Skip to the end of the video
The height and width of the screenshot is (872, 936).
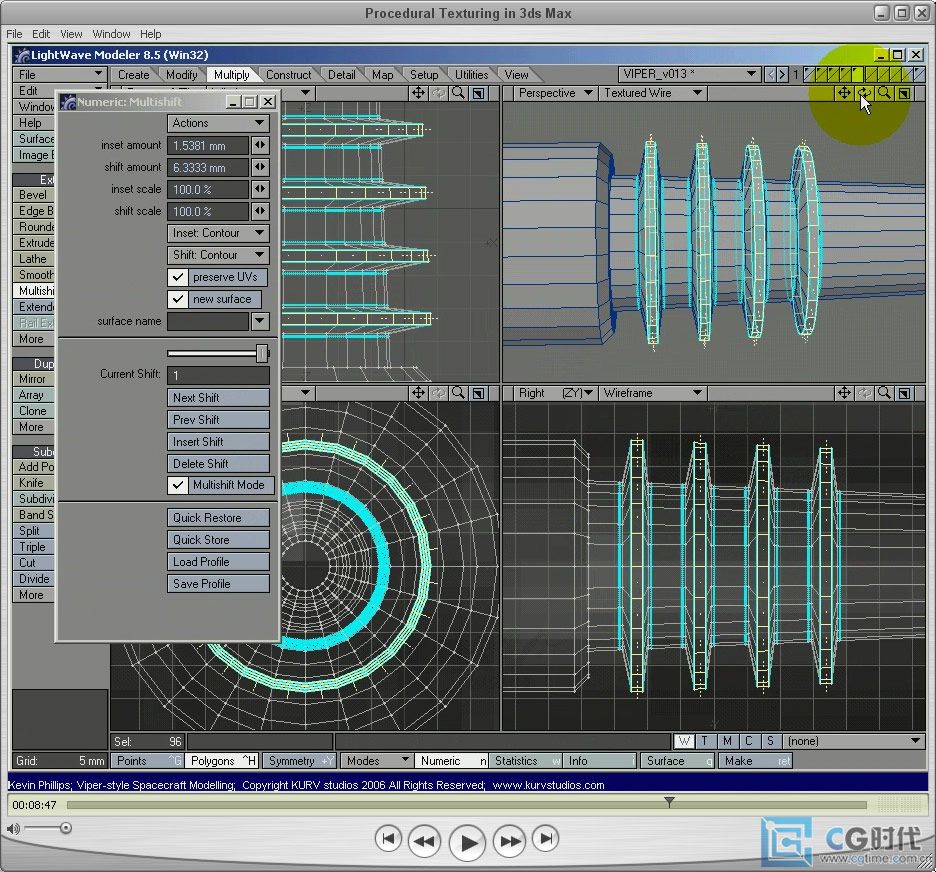(546, 839)
